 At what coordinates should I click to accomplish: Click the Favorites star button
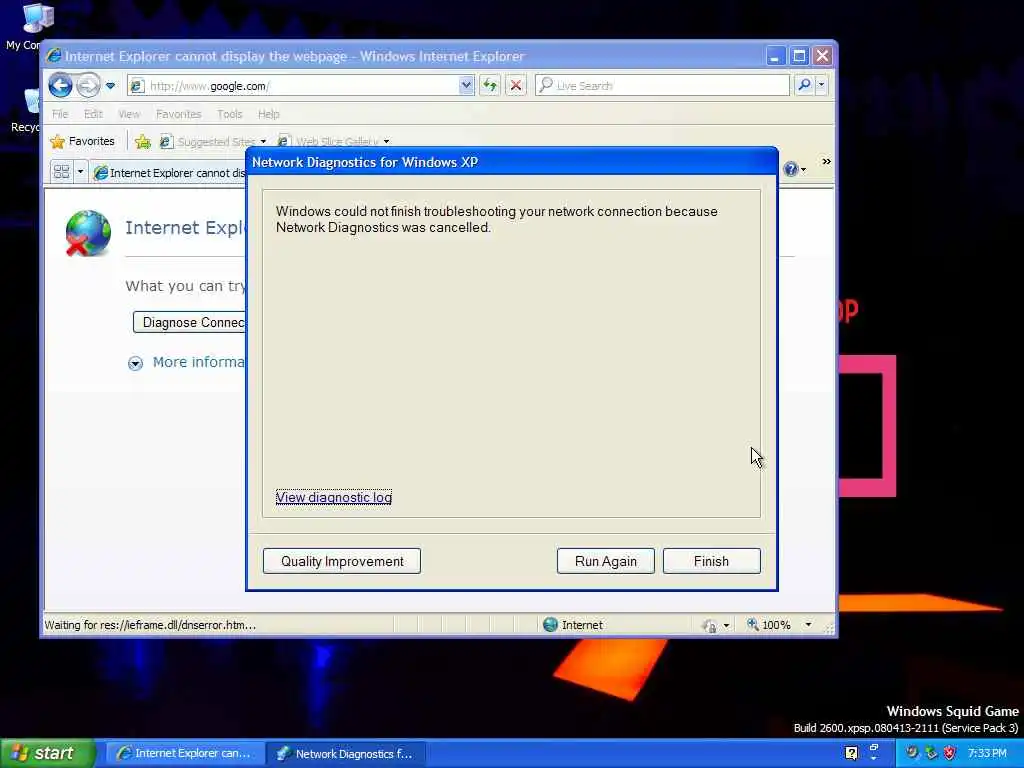coord(83,141)
